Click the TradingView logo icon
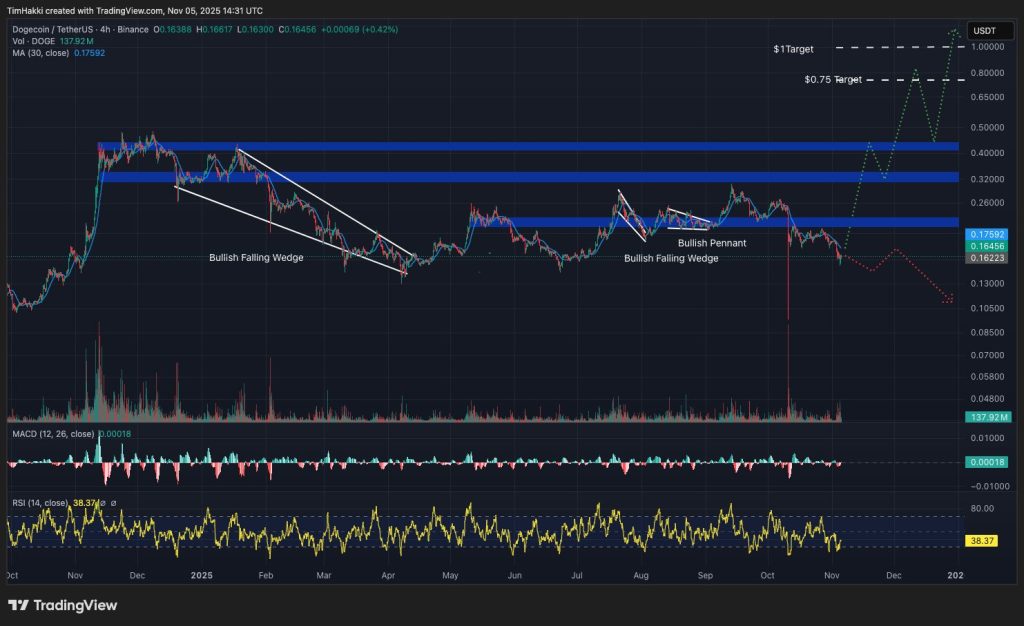 (18, 605)
